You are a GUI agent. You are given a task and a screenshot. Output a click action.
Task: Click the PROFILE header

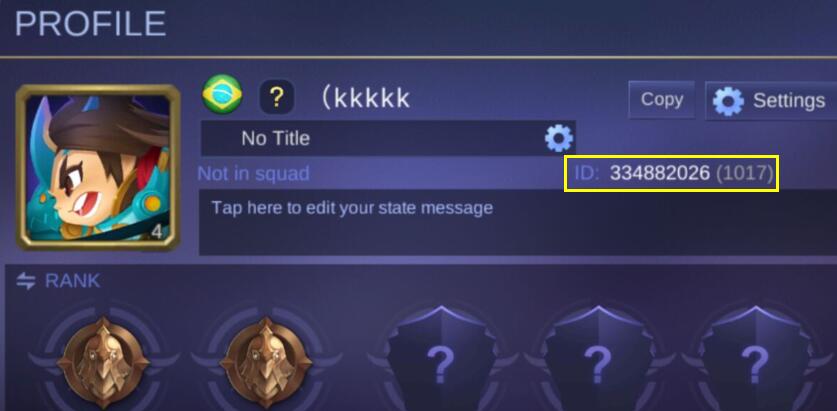tap(90, 23)
